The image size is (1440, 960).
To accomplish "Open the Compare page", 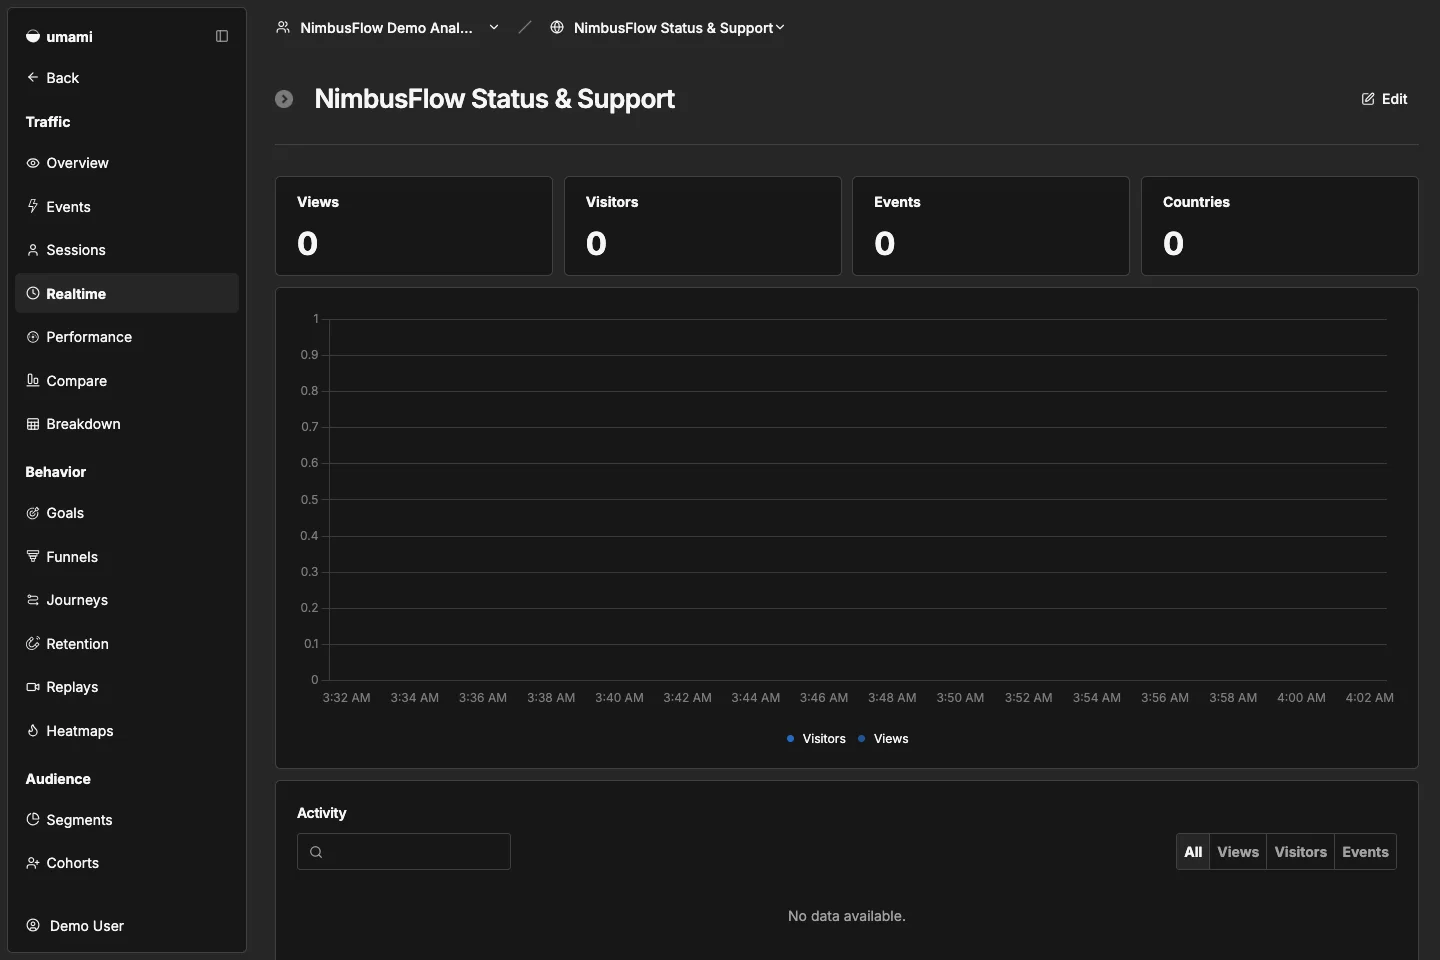I will coord(127,380).
